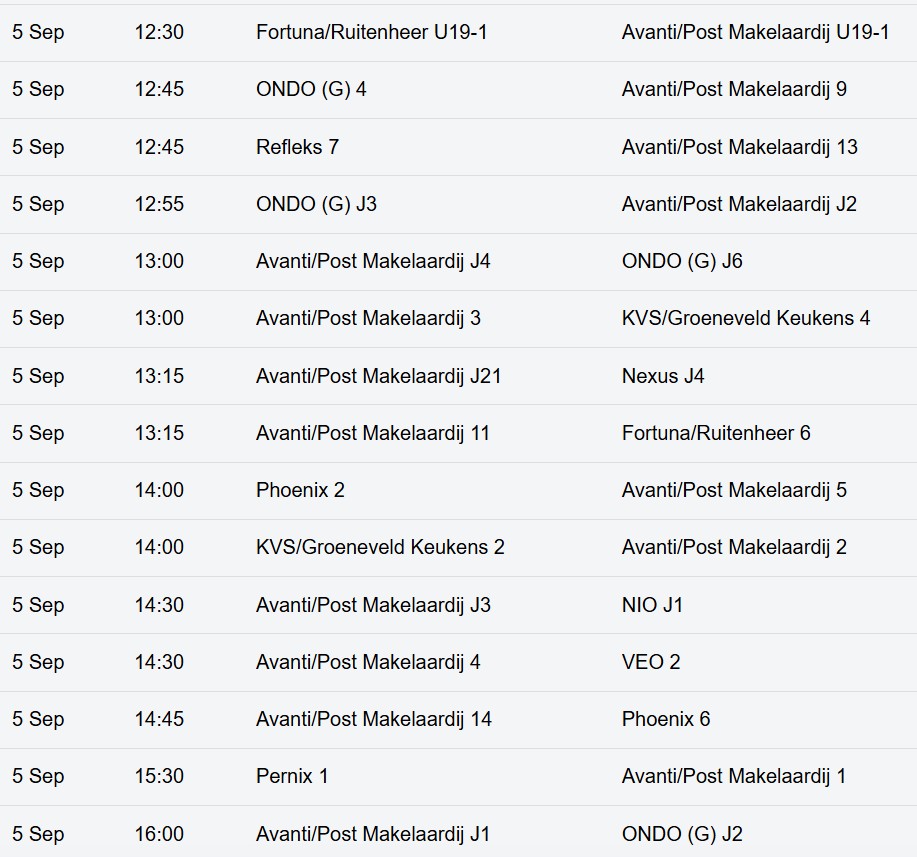Open the Avanti/Post Makelaardij 9 away entry
Screen dimensions: 917x857
tap(734, 90)
